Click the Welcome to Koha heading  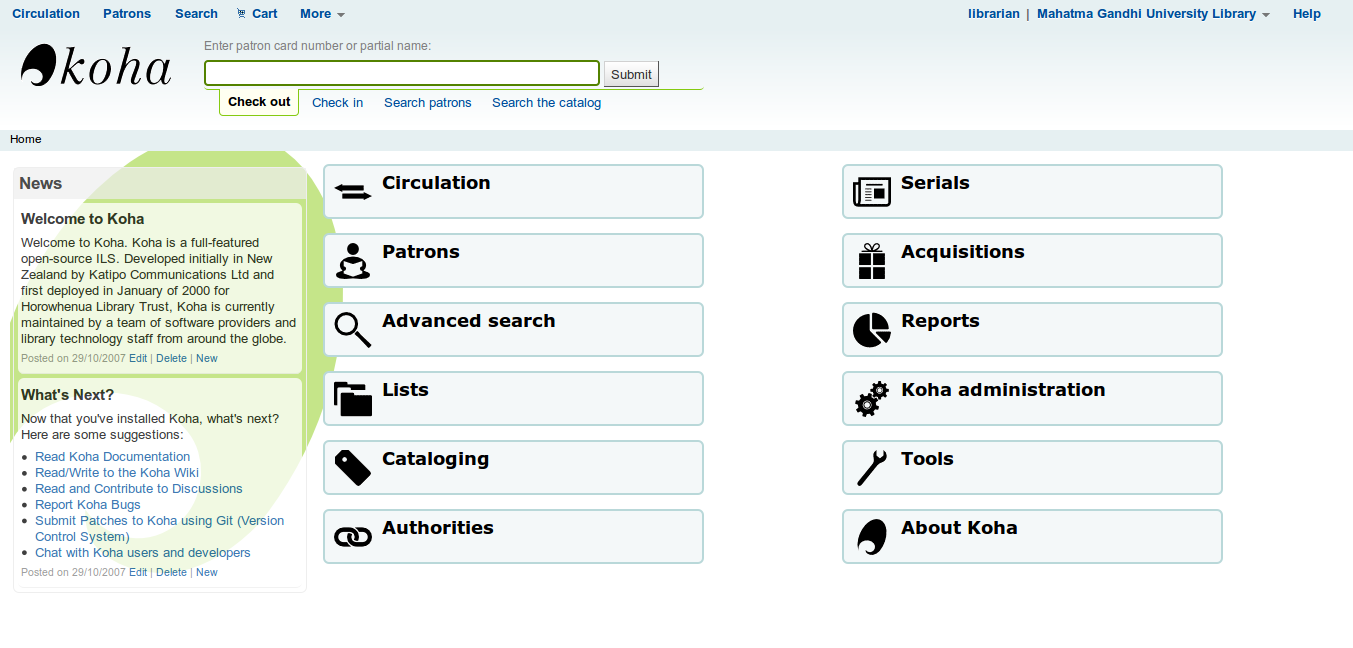(82, 219)
